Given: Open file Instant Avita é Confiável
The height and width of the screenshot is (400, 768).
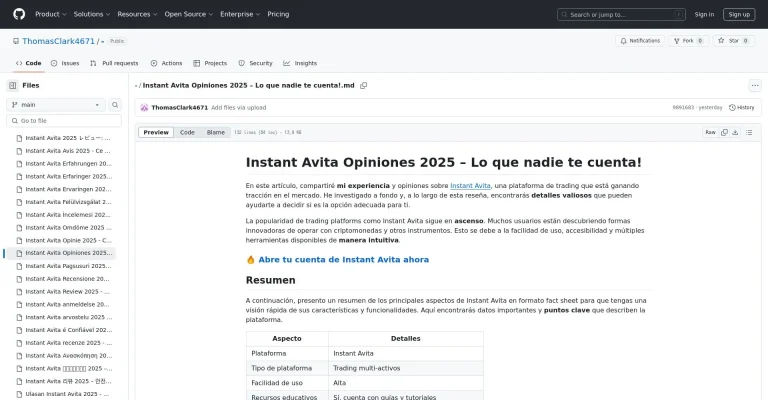Looking at the screenshot, I should point(68,330).
